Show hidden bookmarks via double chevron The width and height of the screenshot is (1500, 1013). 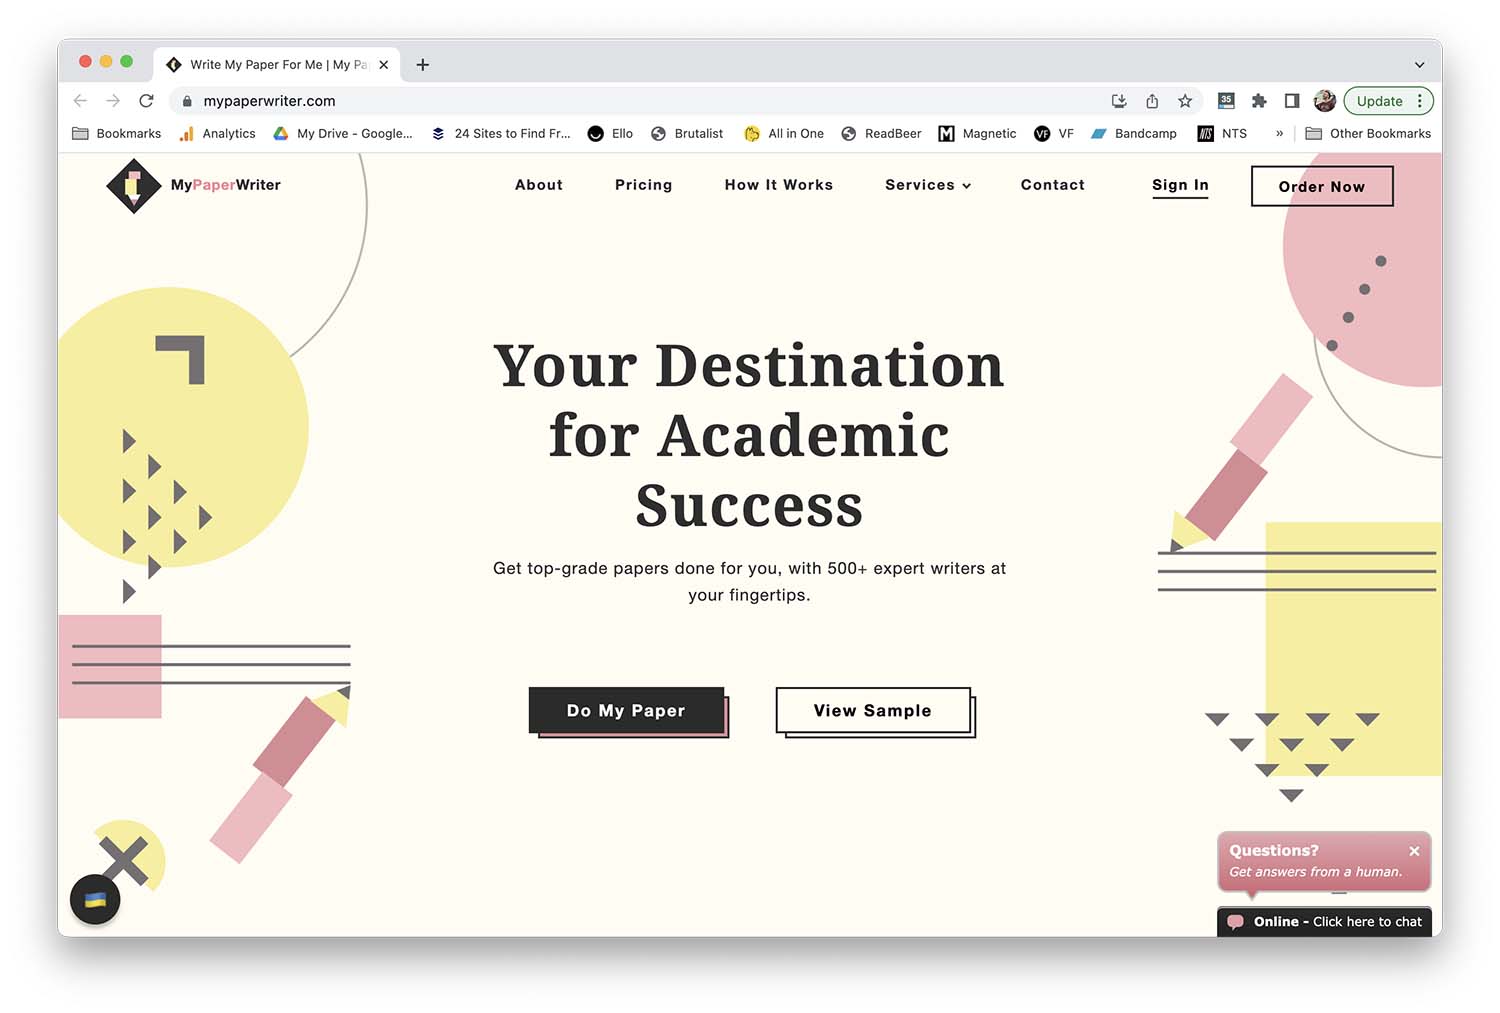click(1279, 134)
